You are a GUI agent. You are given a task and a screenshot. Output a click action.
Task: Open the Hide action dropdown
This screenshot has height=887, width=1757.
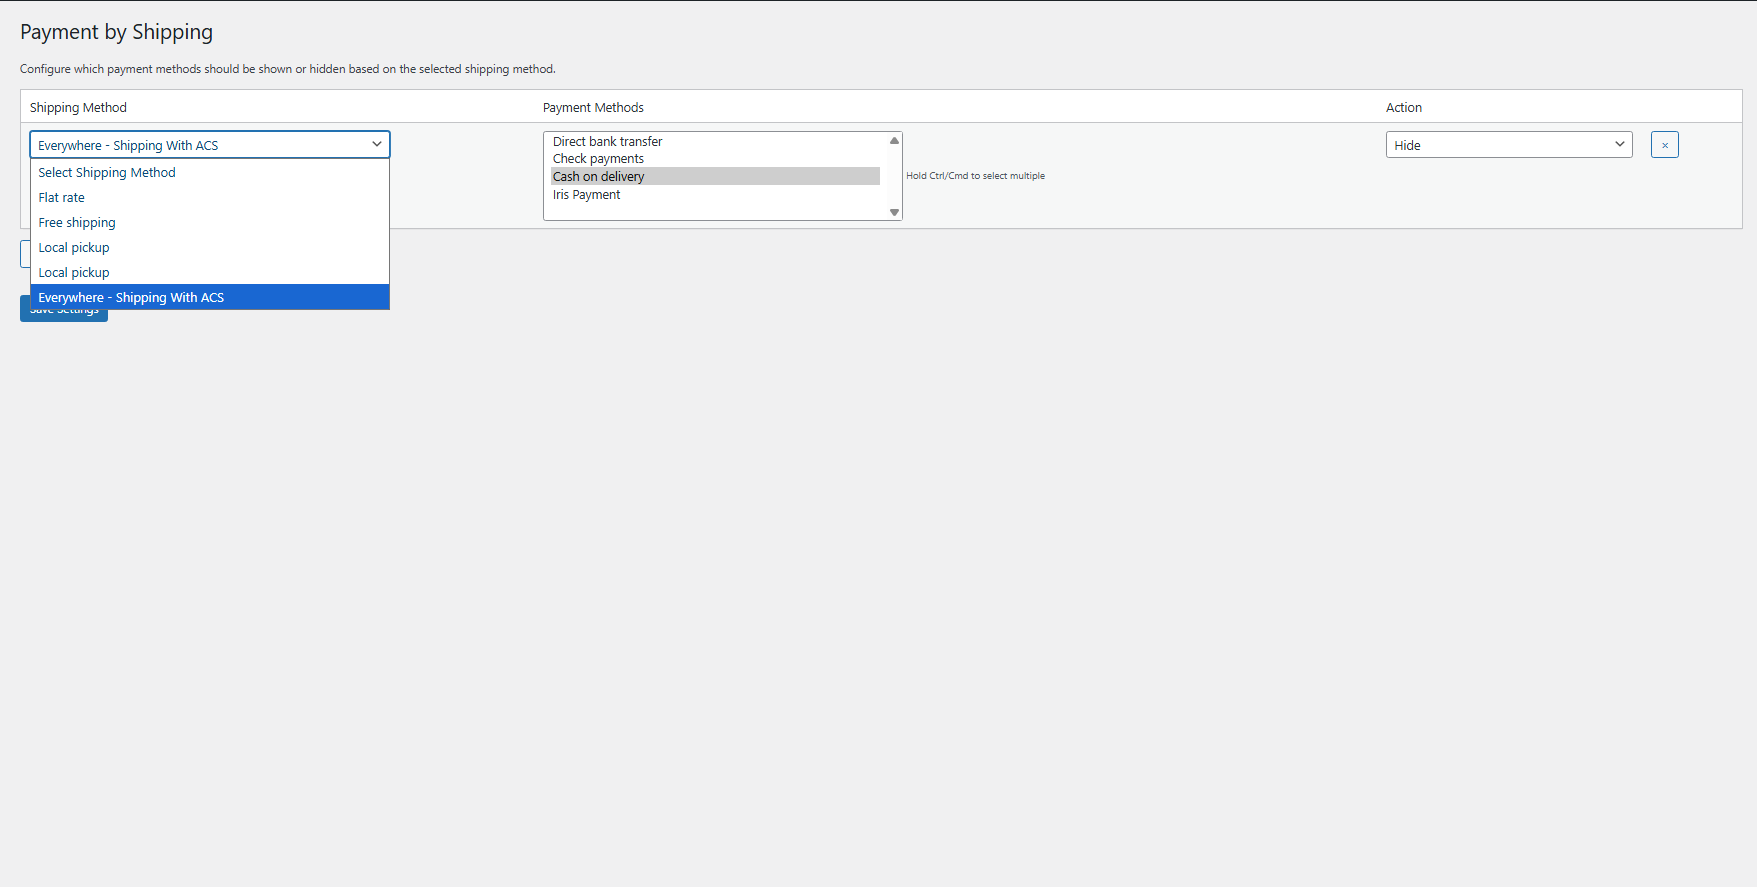click(x=1508, y=145)
